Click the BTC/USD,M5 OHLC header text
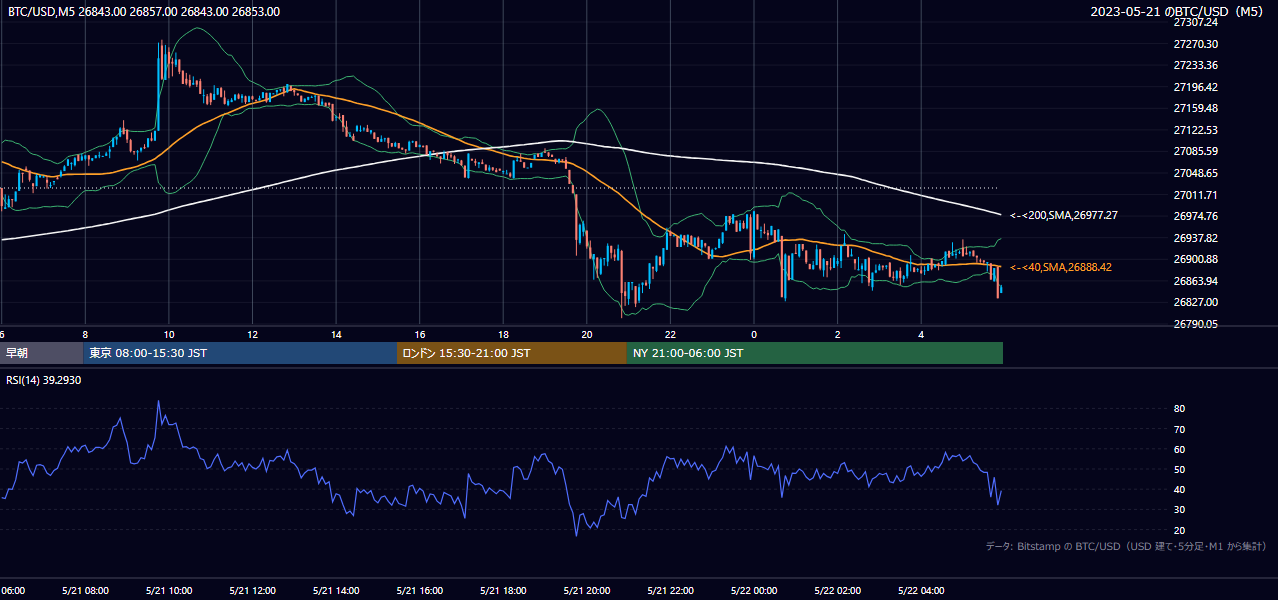The height and width of the screenshot is (600, 1278). (x=143, y=12)
